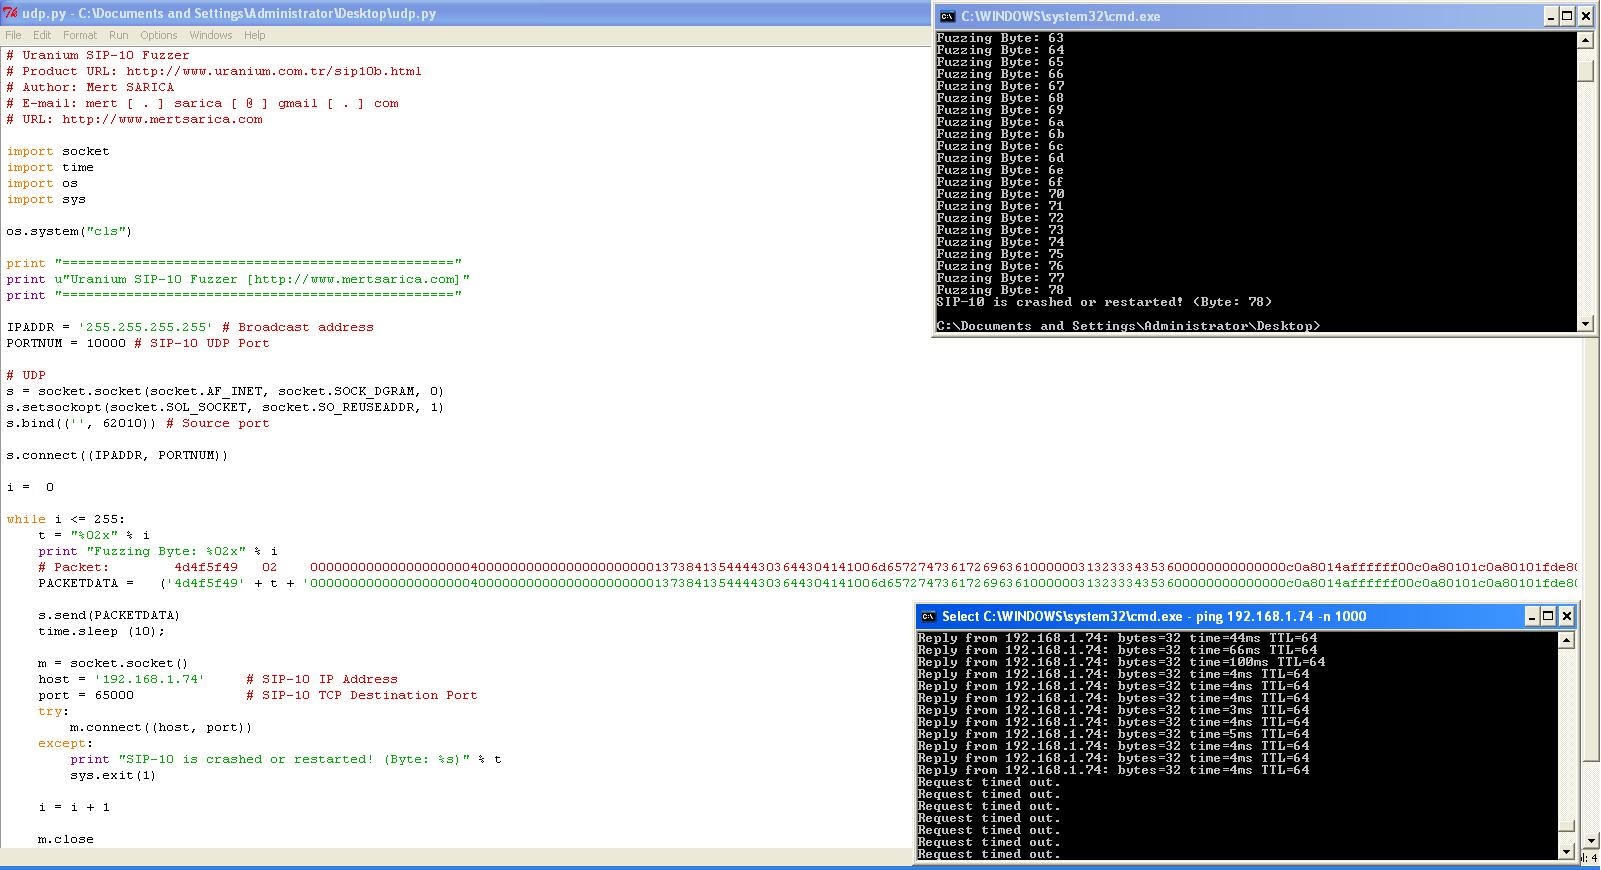The height and width of the screenshot is (870, 1601).
Task: Click the s.connect((IPADDR, PORTNUM)) line
Action: (117, 455)
